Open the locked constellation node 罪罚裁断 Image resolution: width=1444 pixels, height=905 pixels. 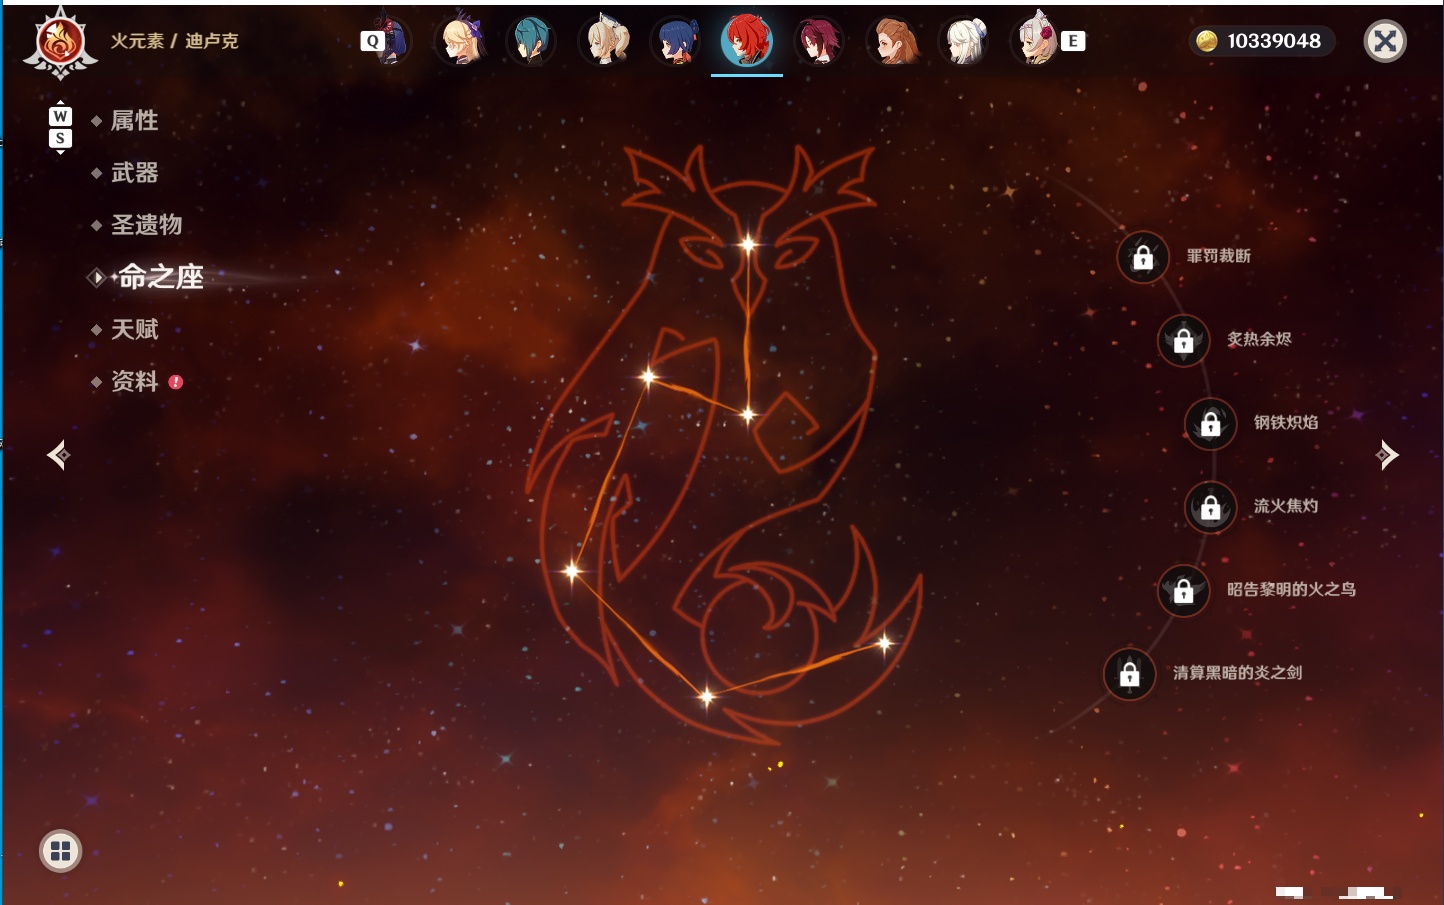click(x=1143, y=257)
